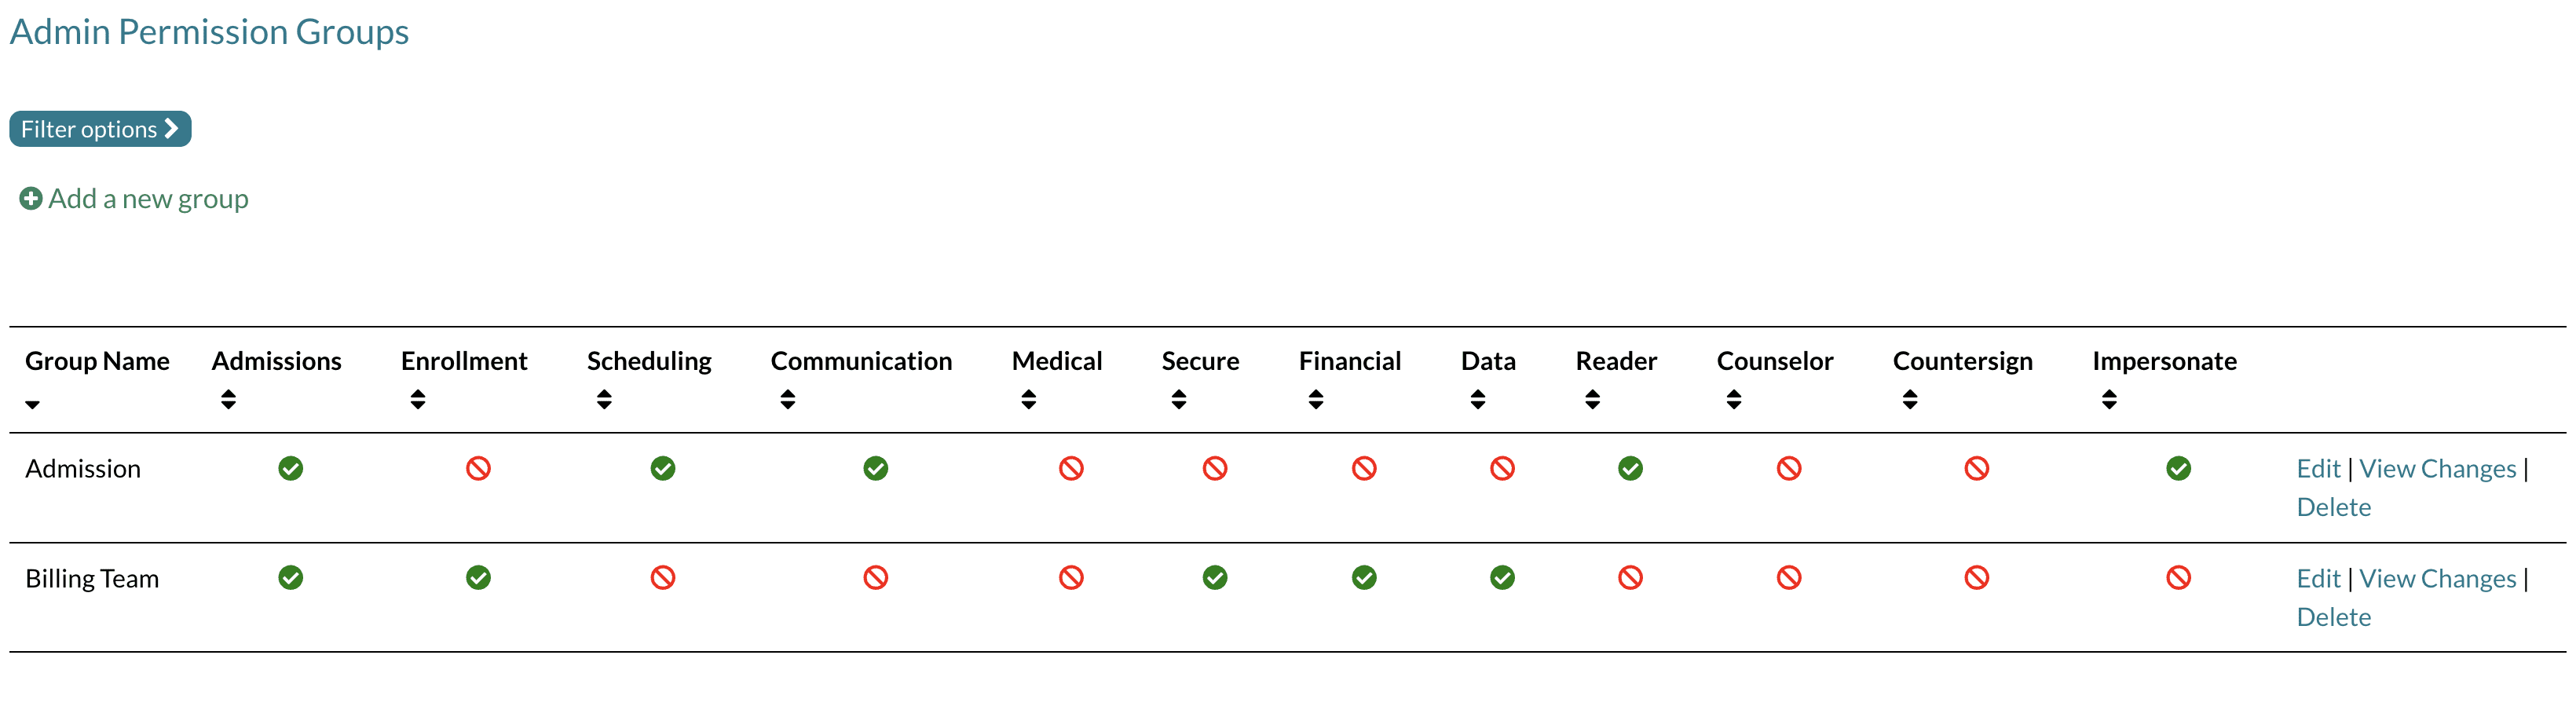Image resolution: width=2576 pixels, height=721 pixels.
Task: Open Edit for the Admission group
Action: coord(2317,469)
